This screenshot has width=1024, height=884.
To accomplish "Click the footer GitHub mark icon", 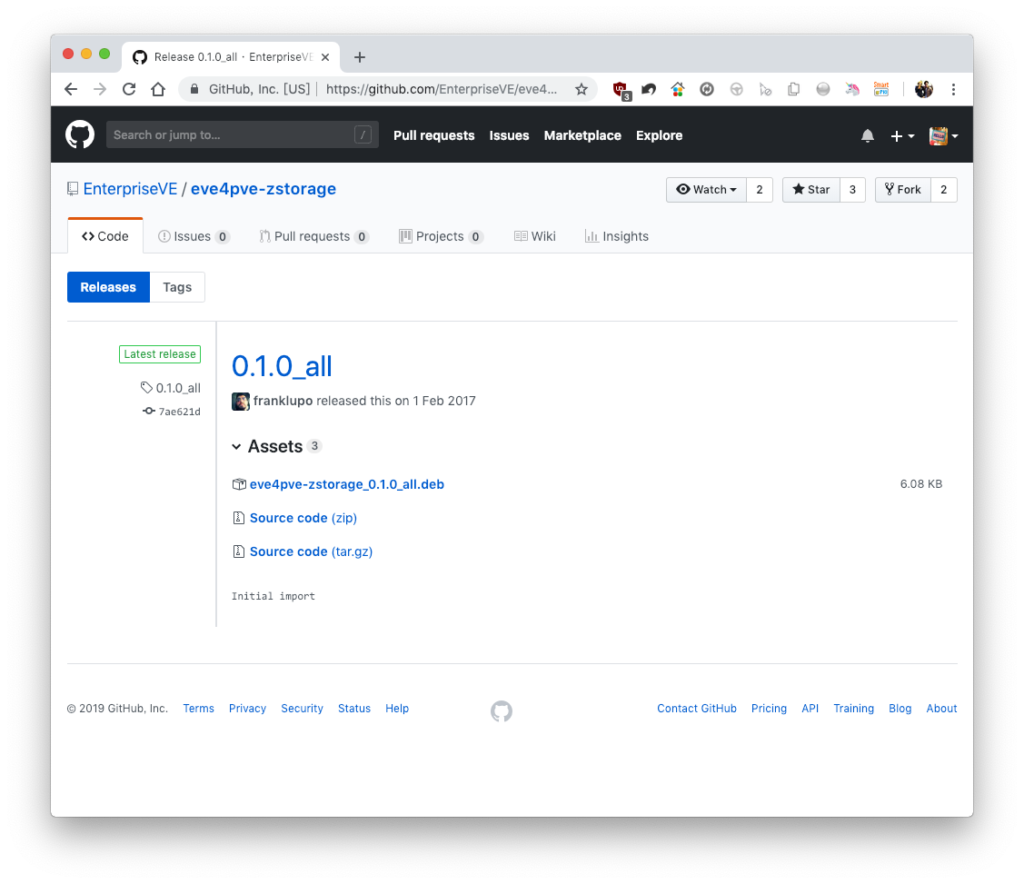I will point(501,710).
